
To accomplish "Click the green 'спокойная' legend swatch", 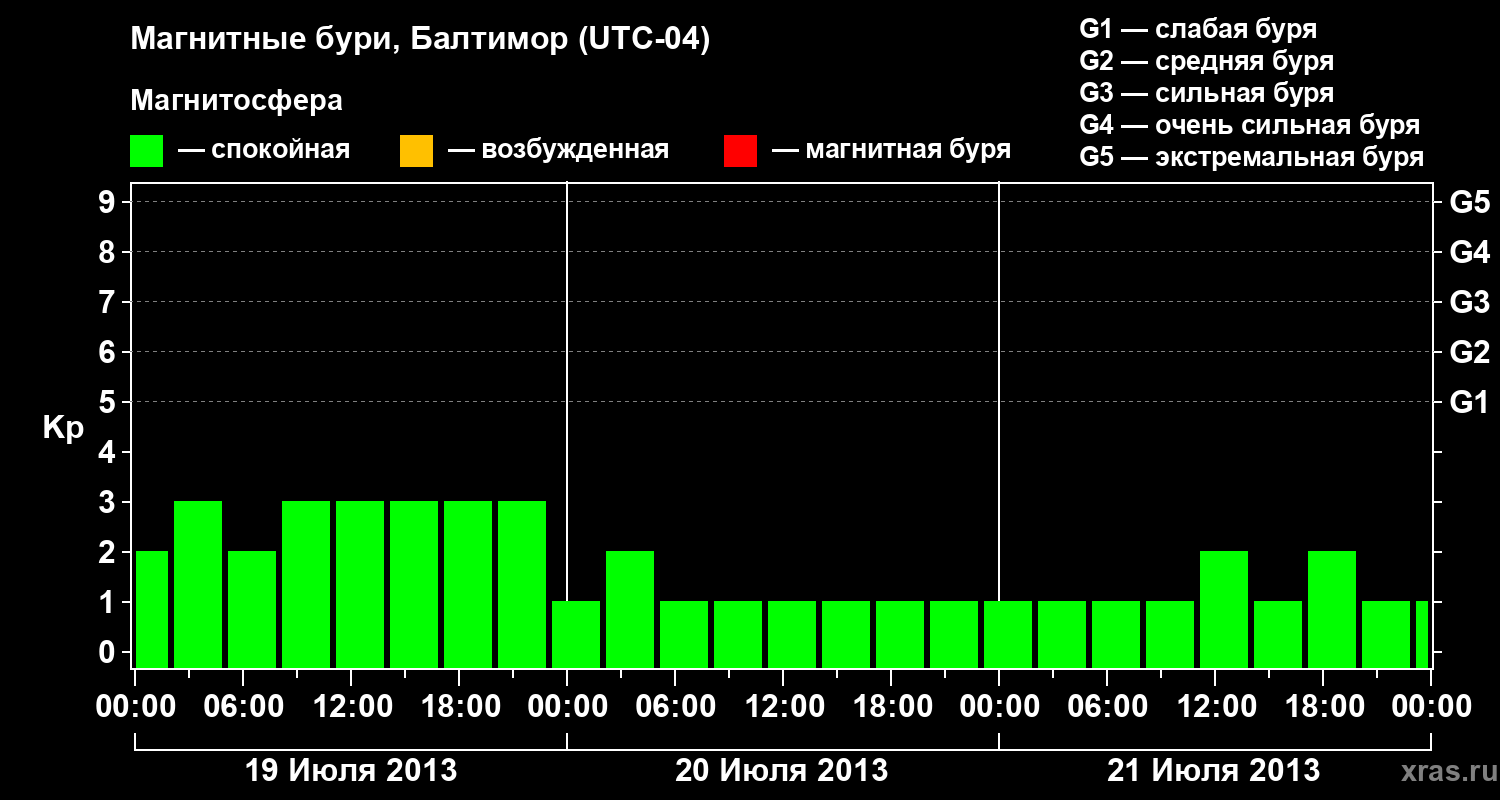I will (147, 151).
